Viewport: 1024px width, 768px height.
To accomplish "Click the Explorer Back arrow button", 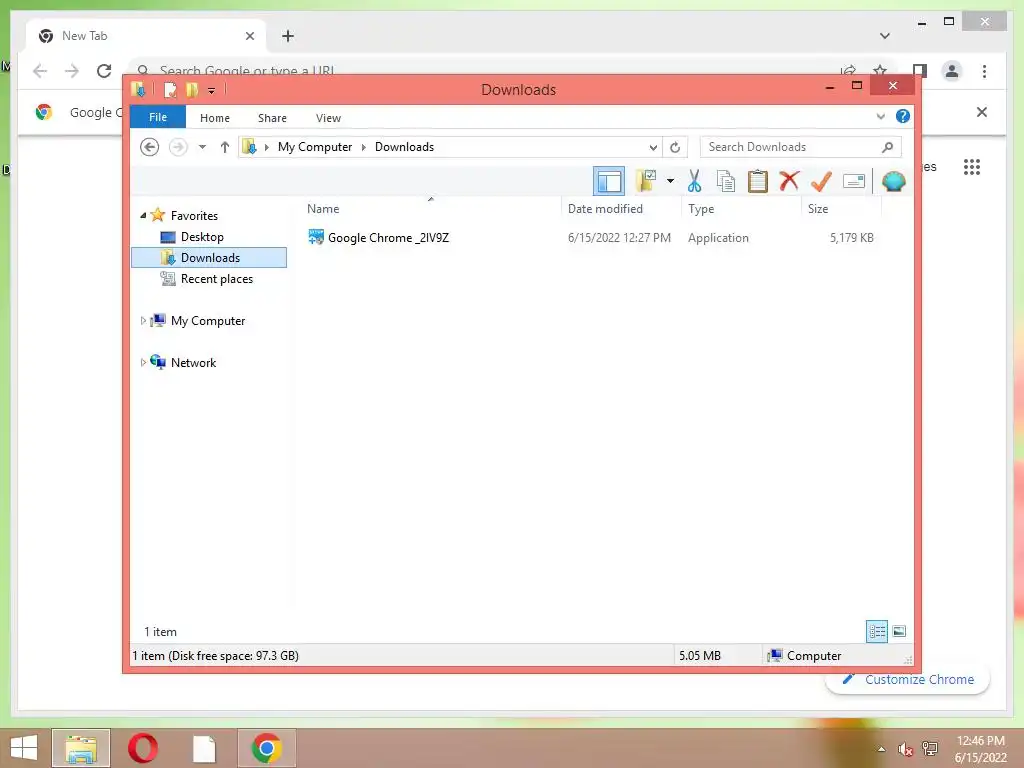I will tap(150, 147).
